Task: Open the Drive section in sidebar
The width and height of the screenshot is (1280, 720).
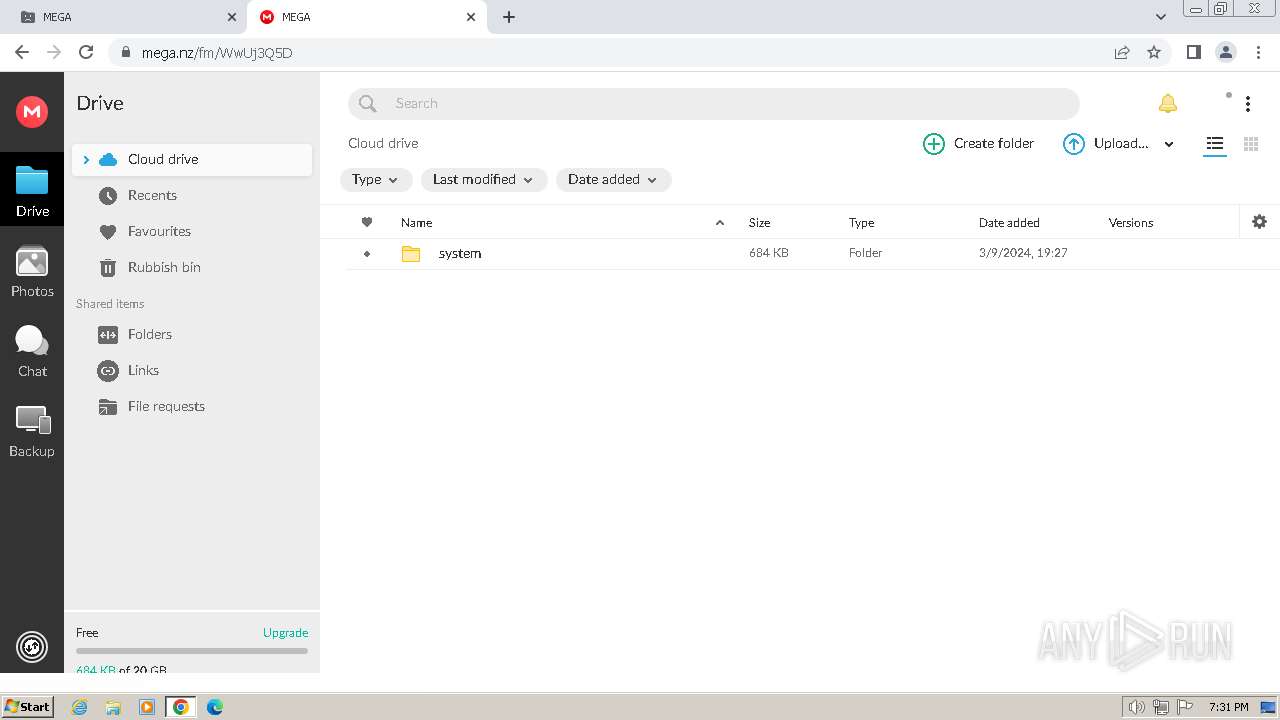Action: [x=32, y=190]
